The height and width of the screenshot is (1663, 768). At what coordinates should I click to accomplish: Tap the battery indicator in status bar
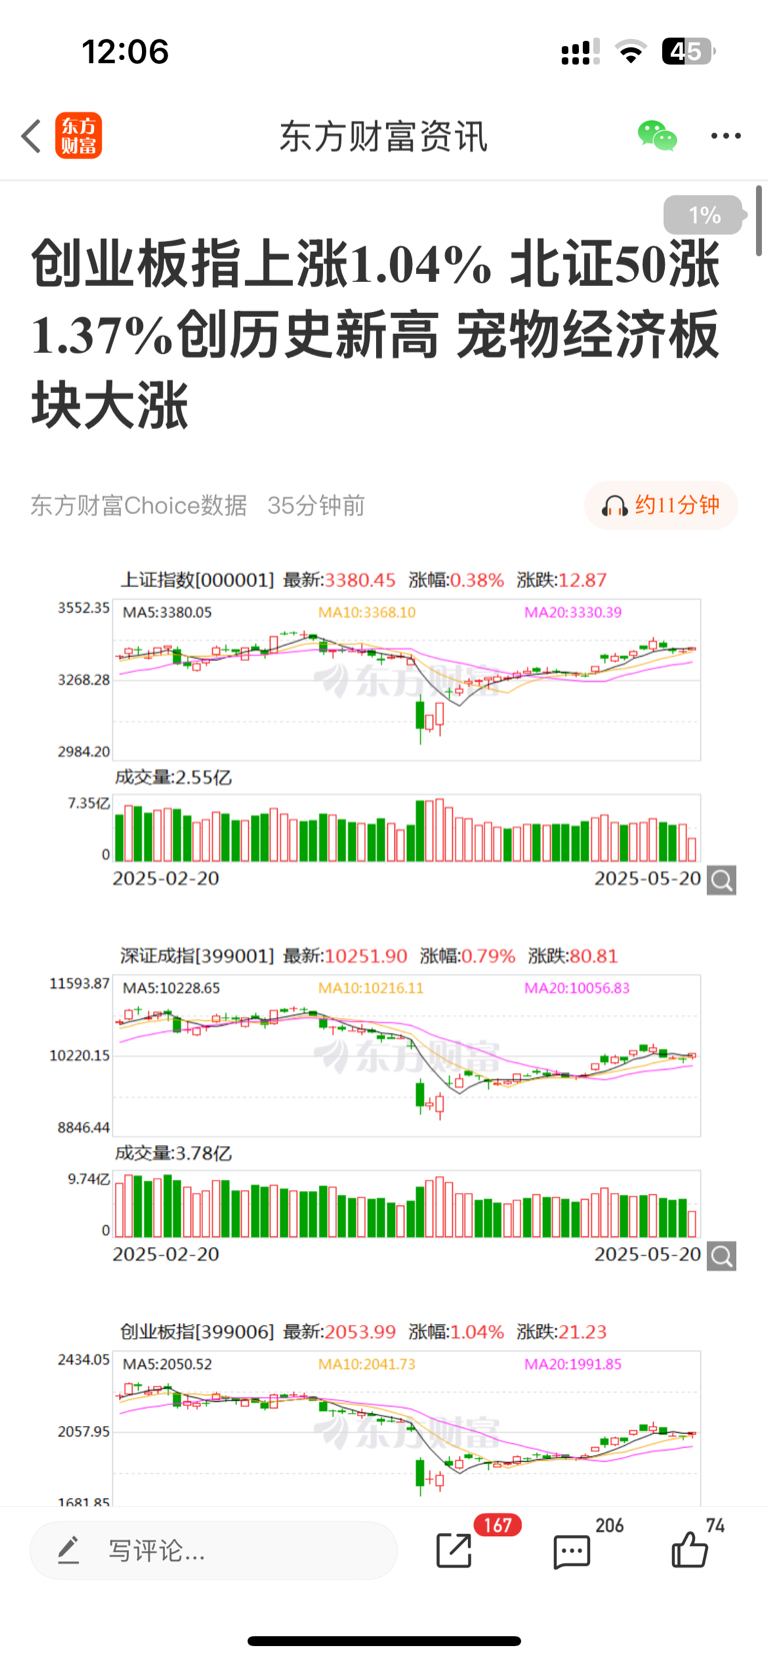(688, 51)
